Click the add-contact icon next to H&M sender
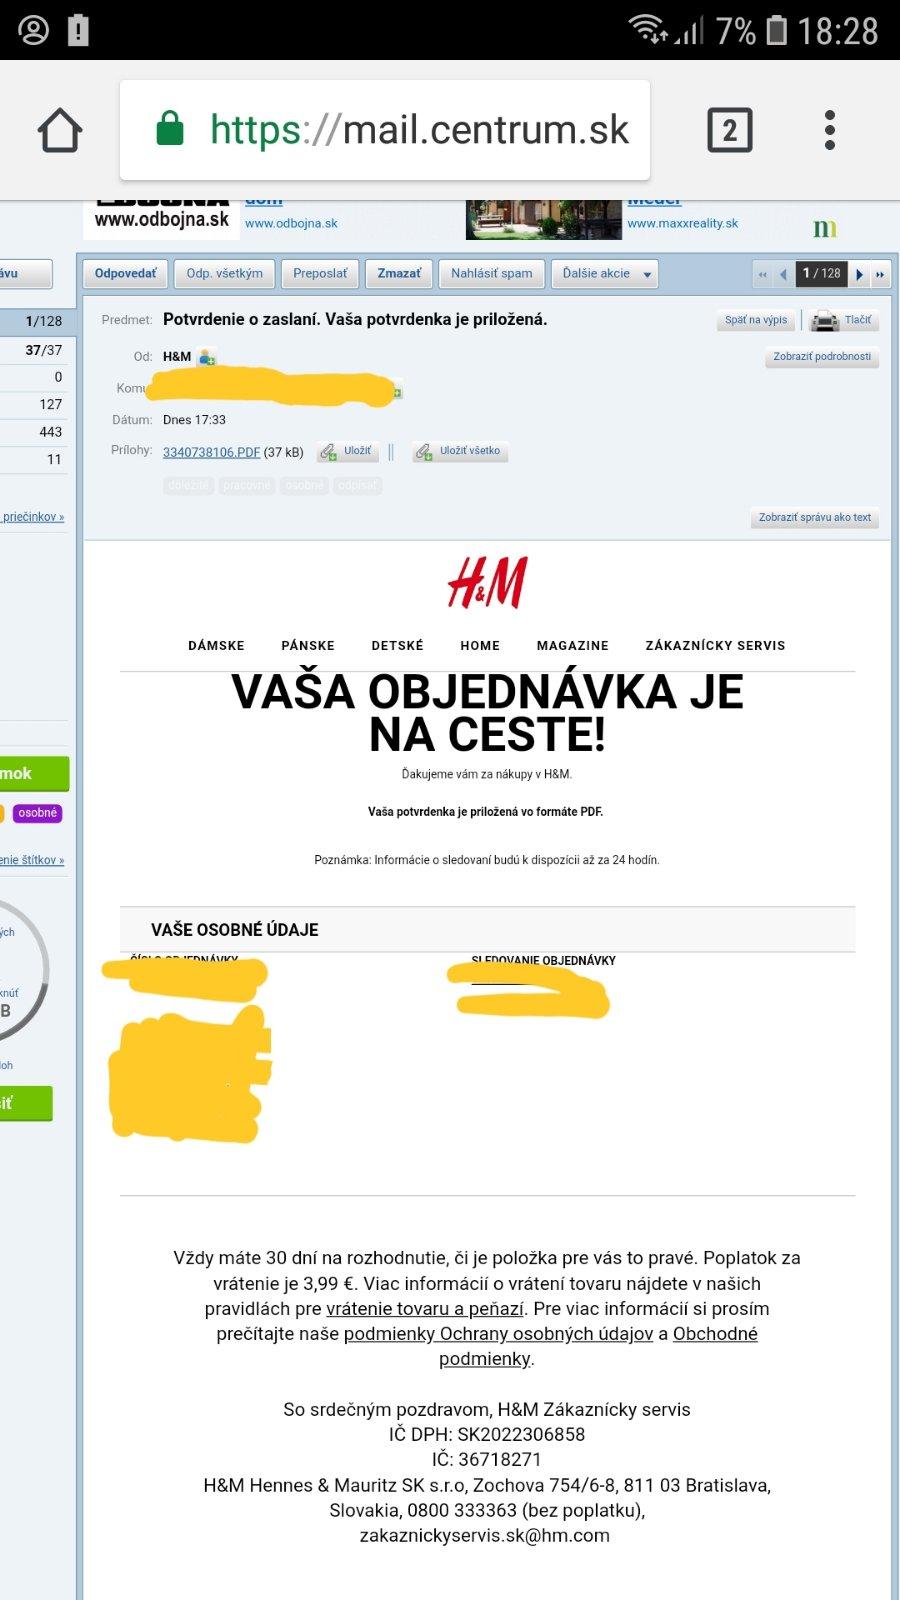Viewport: 900px width, 1600px height. [207, 356]
